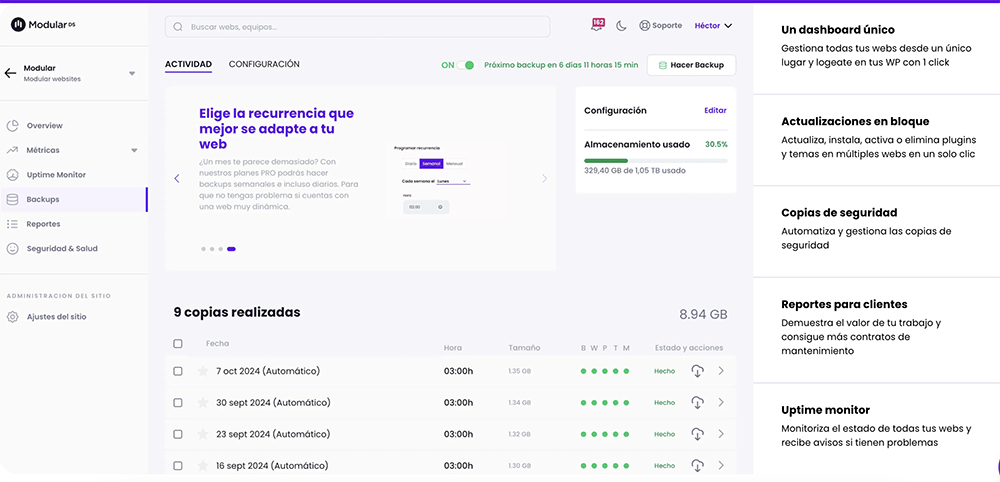Open the Copias de seguridad feature
This screenshot has width=1000, height=482.
tap(876, 231)
